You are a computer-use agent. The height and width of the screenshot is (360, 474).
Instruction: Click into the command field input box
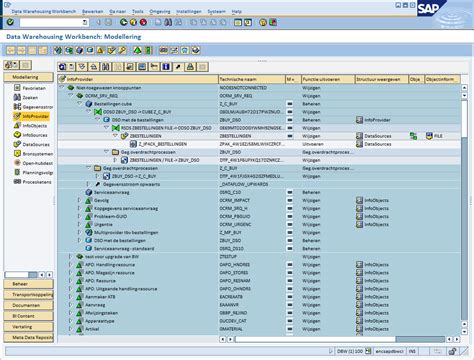[51, 22]
